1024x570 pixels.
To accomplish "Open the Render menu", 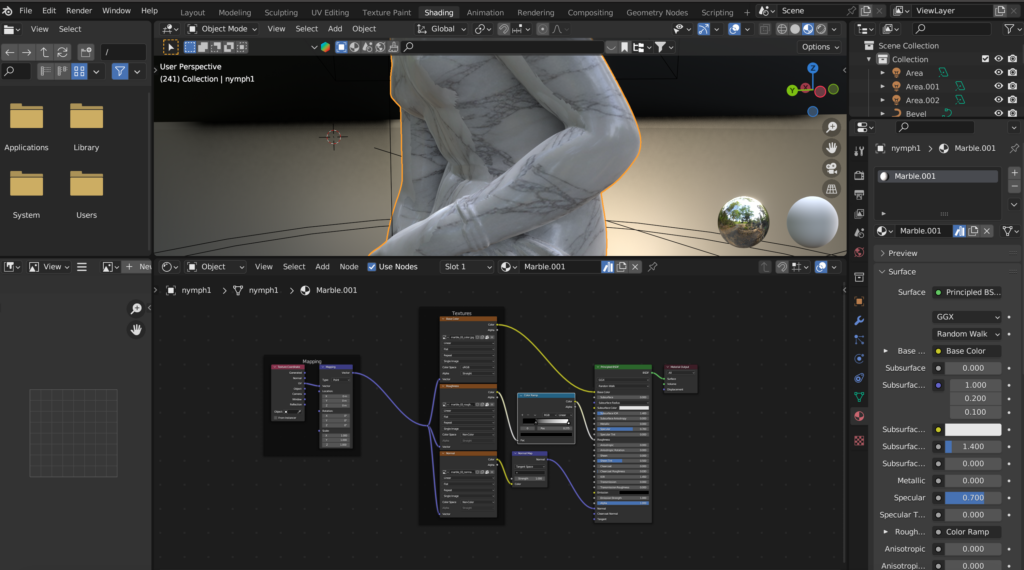I will pyautogui.click(x=79, y=10).
